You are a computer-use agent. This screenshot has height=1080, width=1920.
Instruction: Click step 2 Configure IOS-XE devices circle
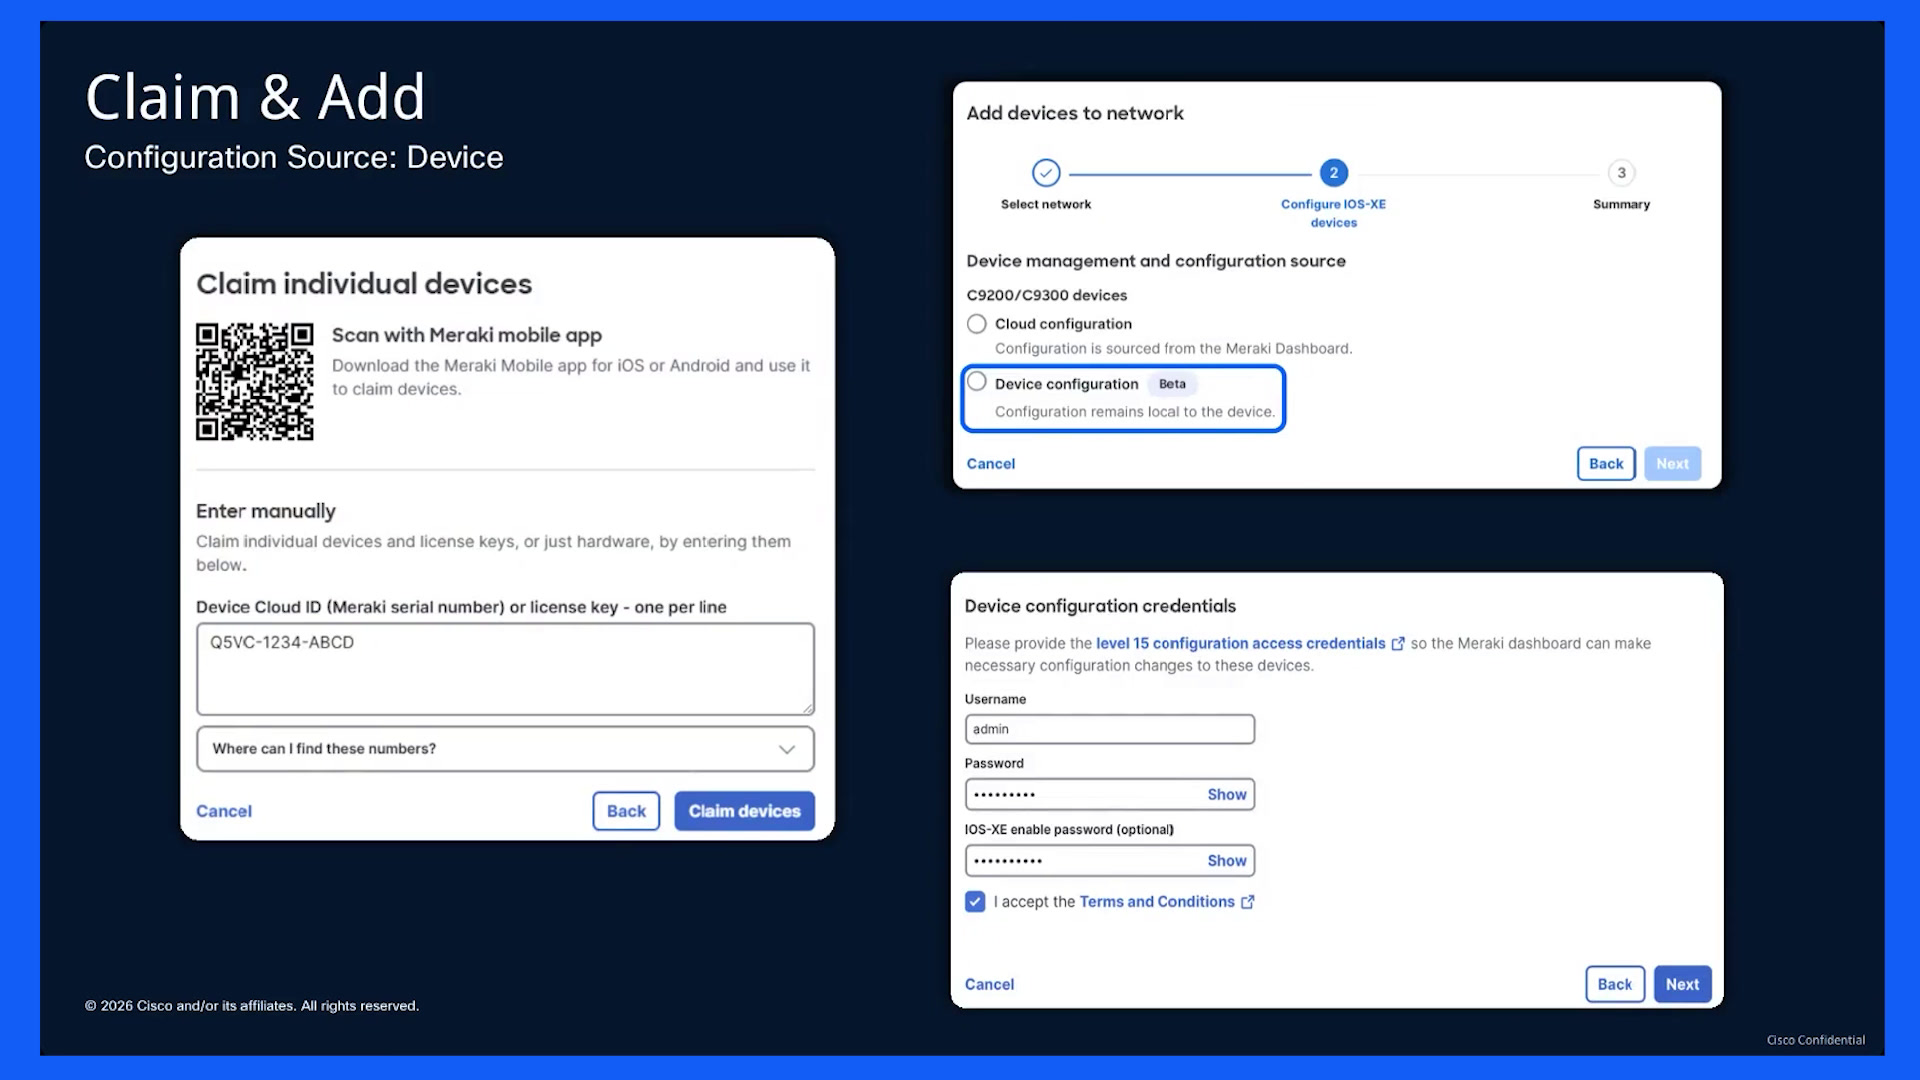(x=1333, y=173)
